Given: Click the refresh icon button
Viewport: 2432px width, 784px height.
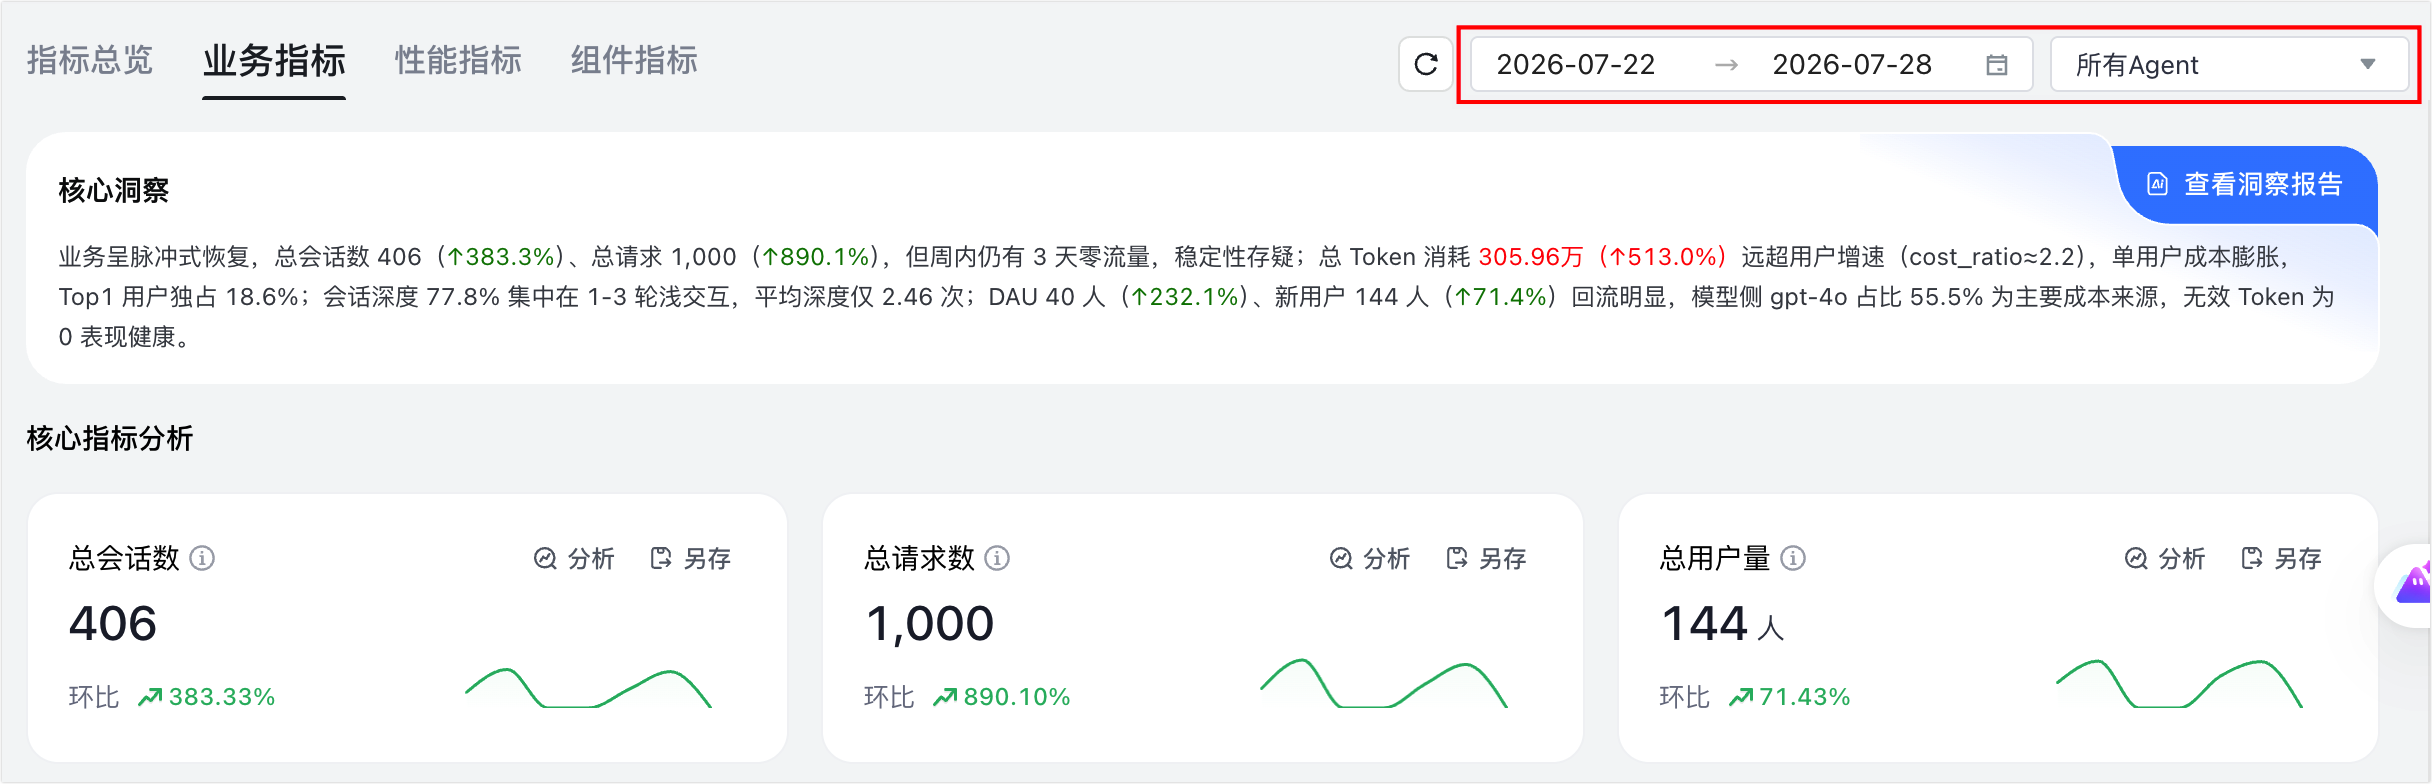Looking at the screenshot, I should coord(1426,65).
